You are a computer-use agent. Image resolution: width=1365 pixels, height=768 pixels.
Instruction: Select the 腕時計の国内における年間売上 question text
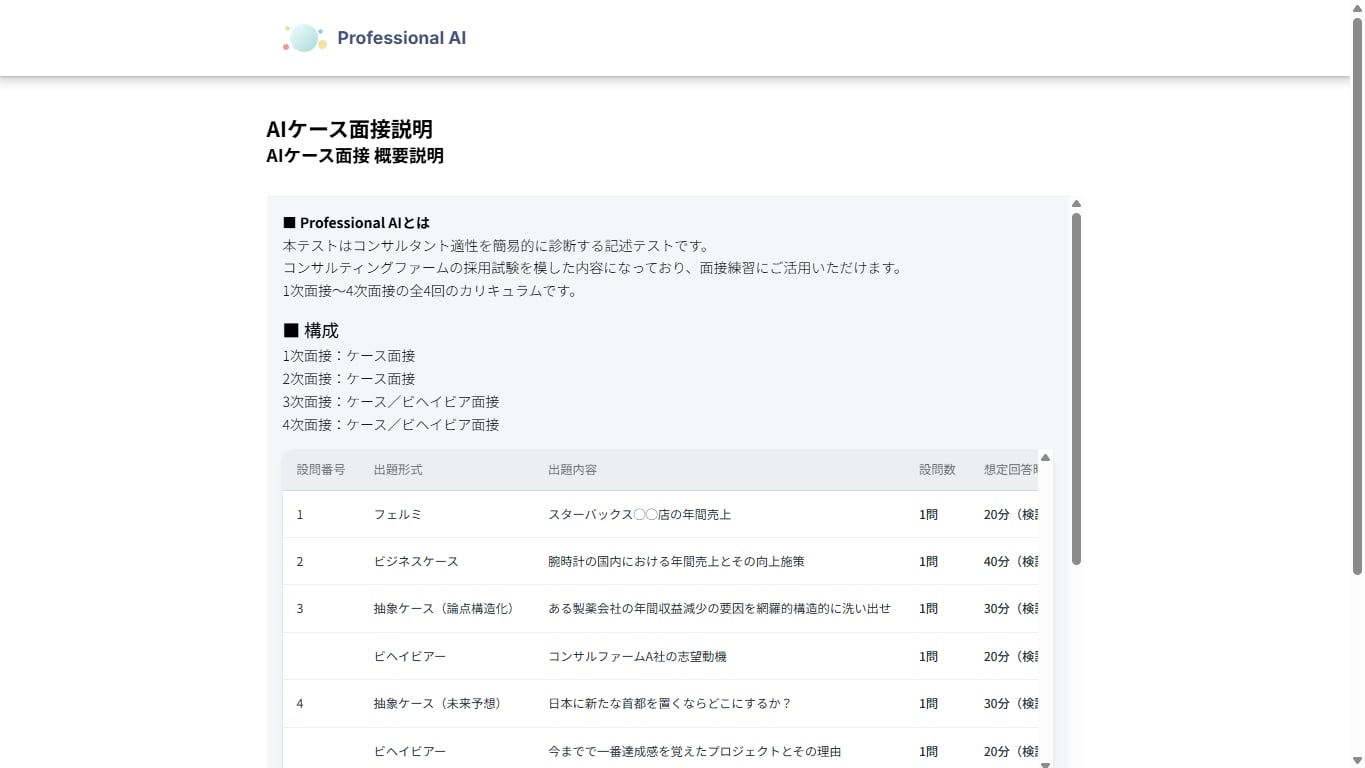click(x=677, y=562)
